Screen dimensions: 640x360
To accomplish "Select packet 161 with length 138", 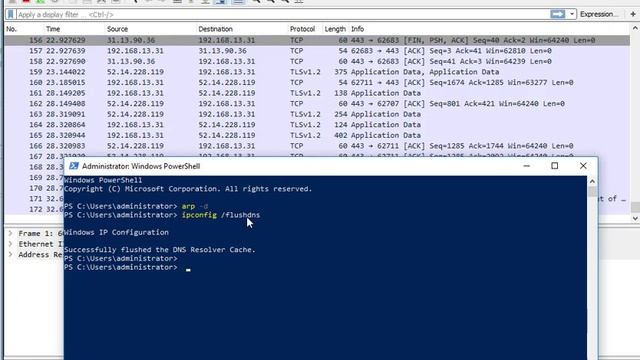I will click(x=317, y=93).
